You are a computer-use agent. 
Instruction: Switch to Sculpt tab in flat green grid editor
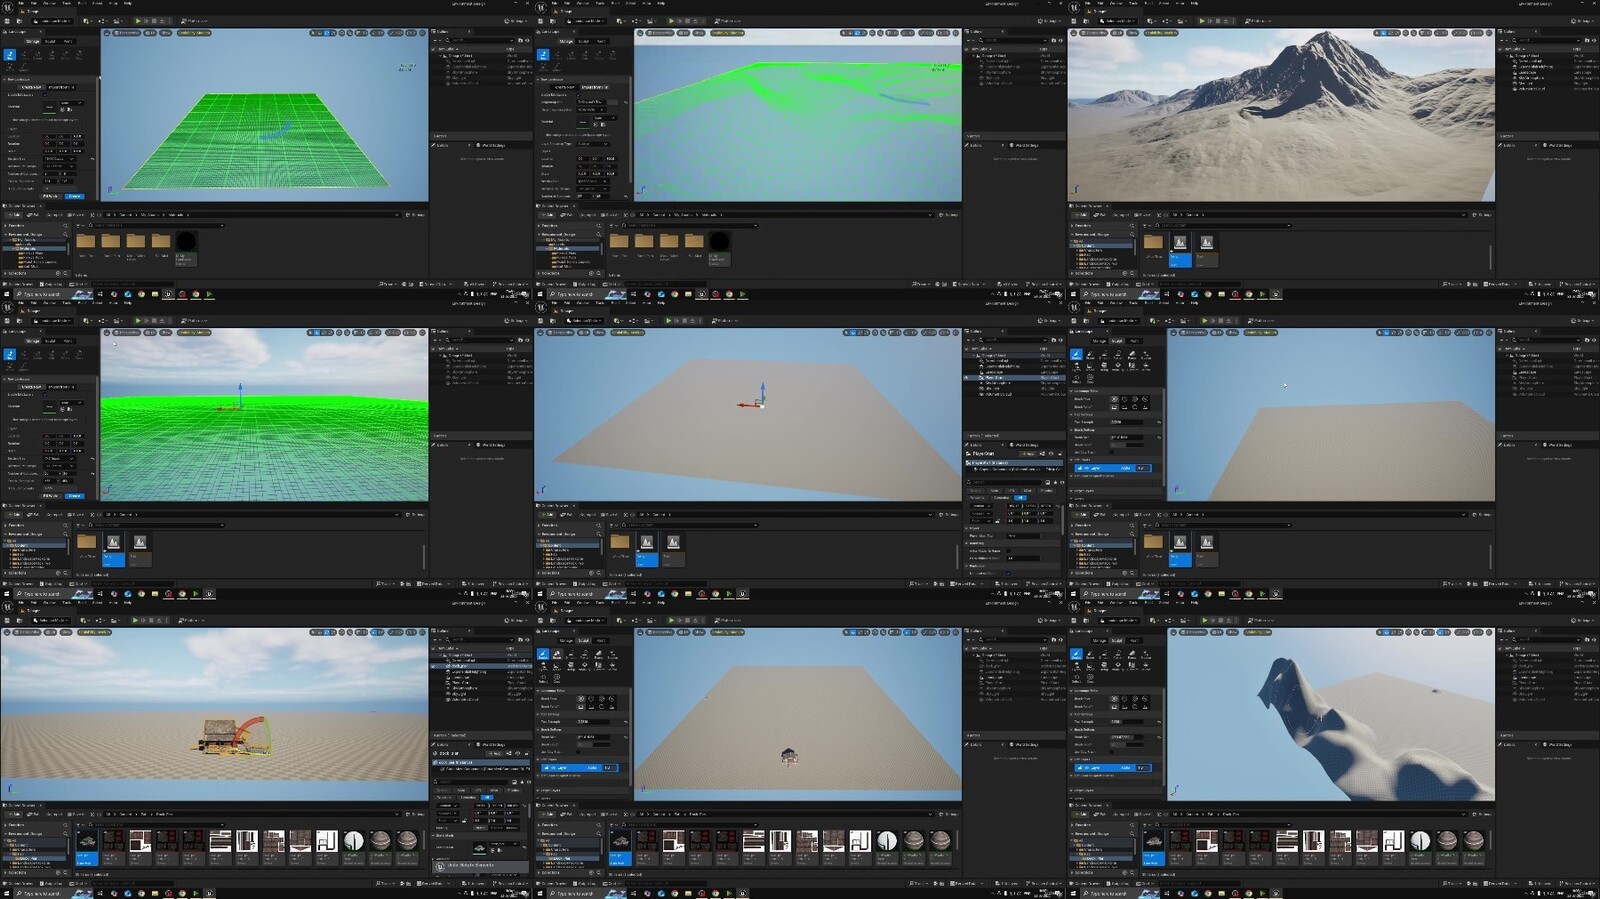[x=50, y=41]
